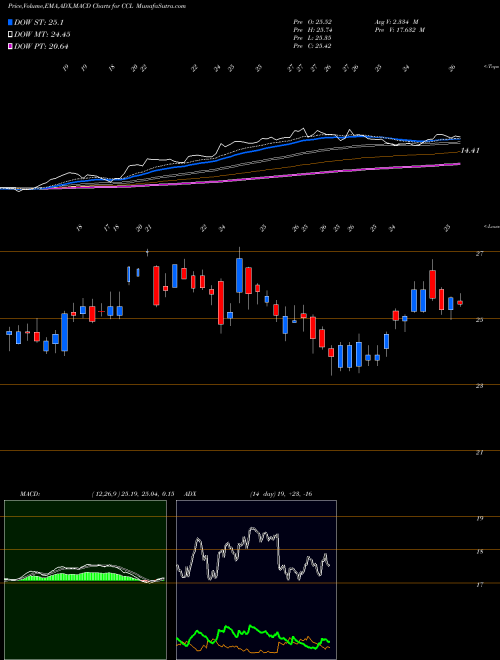
Task: Click the ADX panel title label
Action: coord(191,494)
